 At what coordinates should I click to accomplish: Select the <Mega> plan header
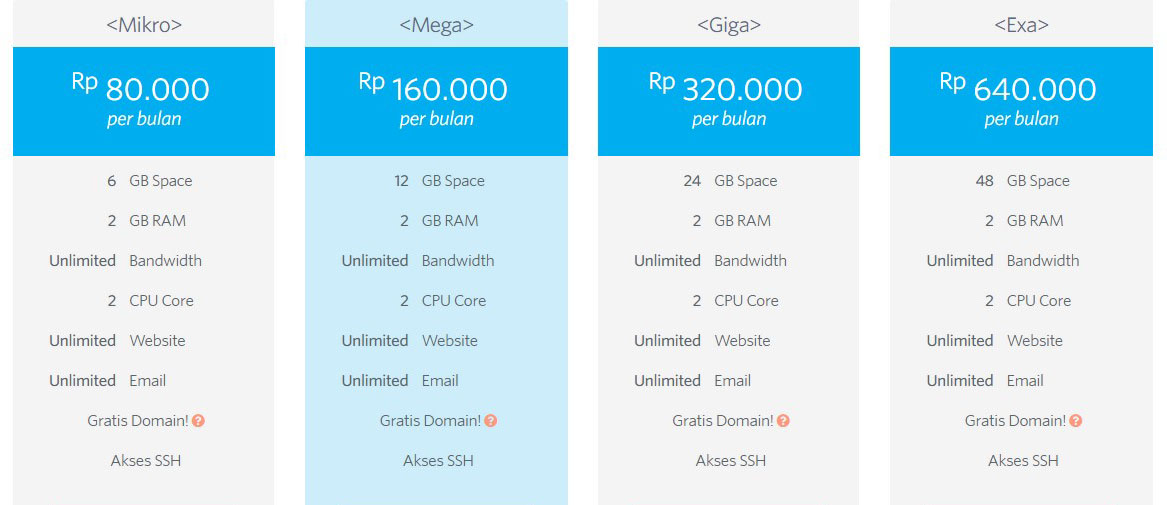(436, 24)
